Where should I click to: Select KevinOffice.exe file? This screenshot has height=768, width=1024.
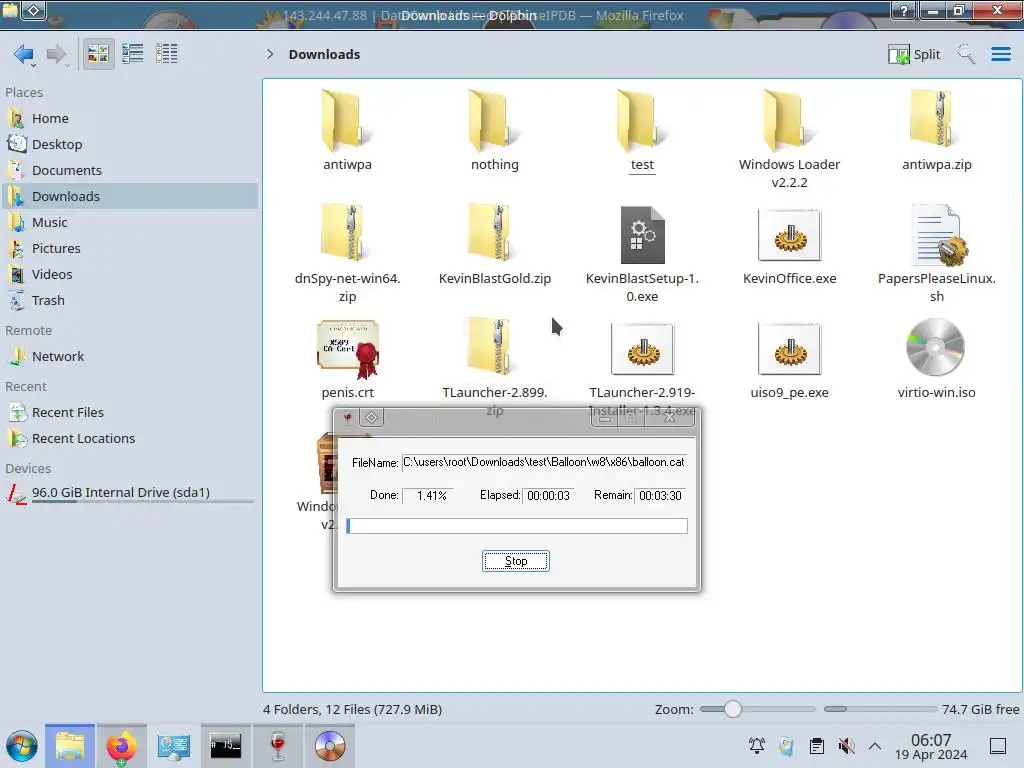click(x=789, y=235)
